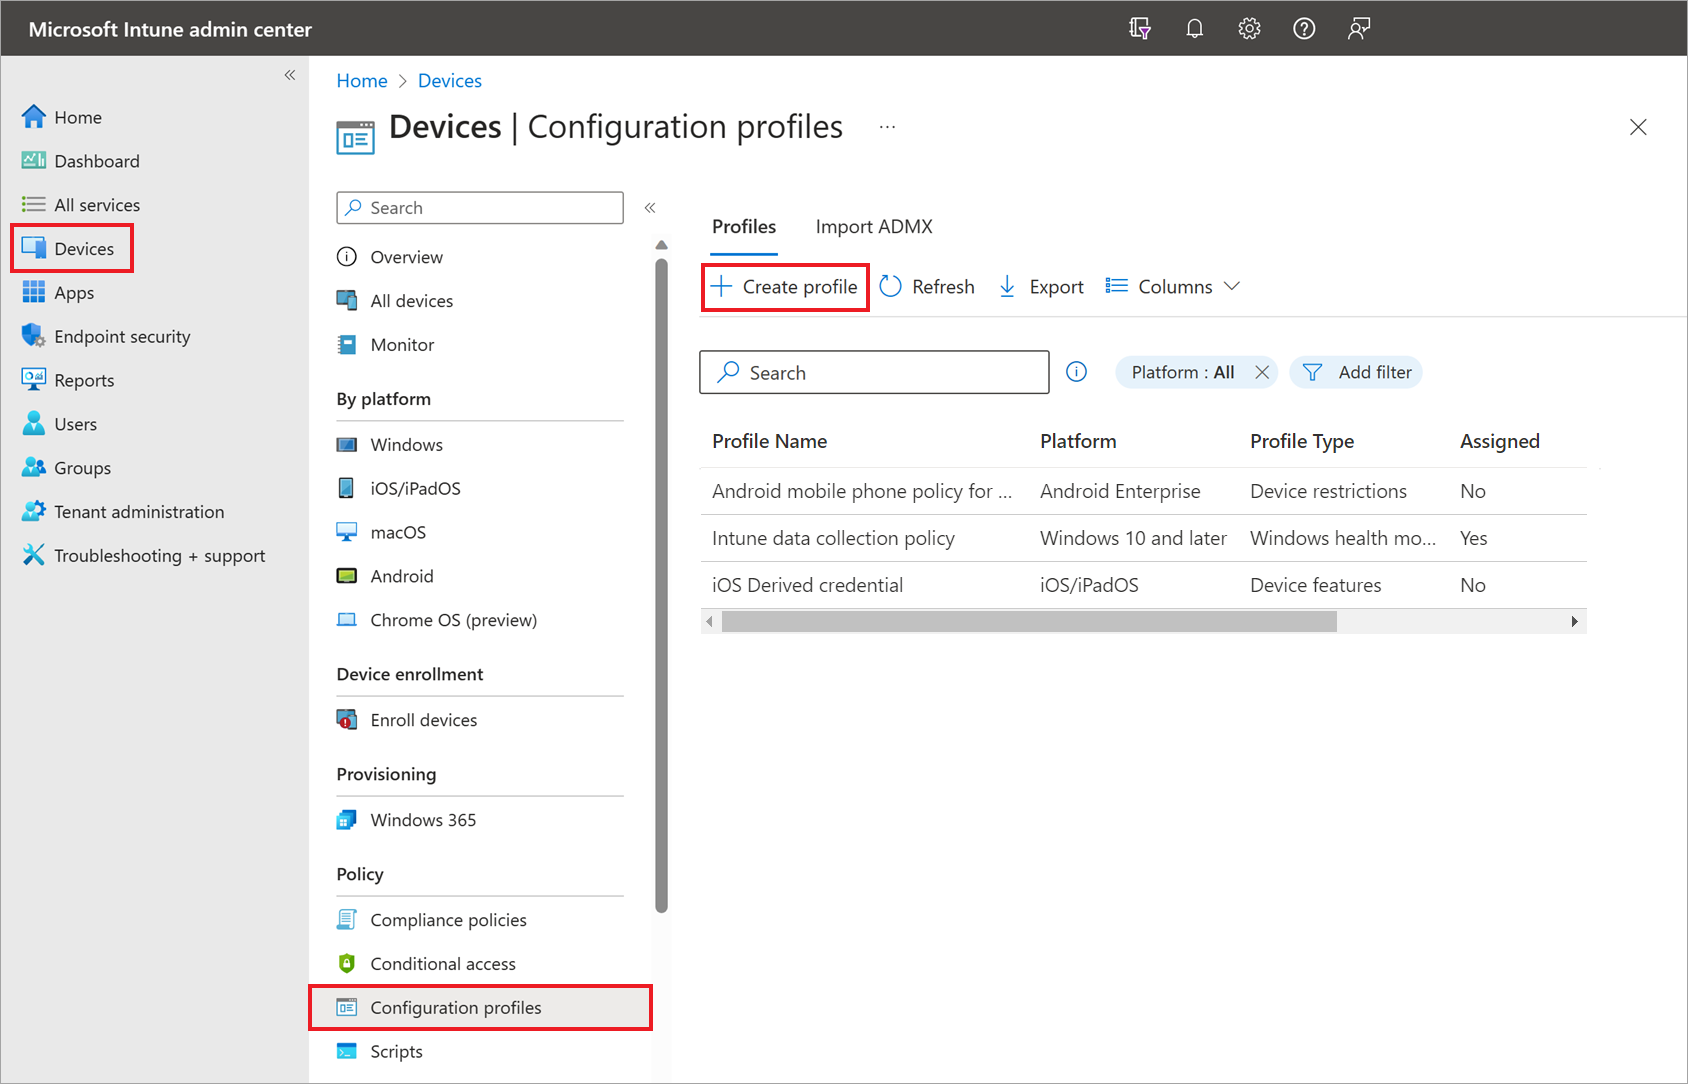Open Configuration profiles in the menu
This screenshot has height=1084, width=1688.
pyautogui.click(x=480, y=1008)
